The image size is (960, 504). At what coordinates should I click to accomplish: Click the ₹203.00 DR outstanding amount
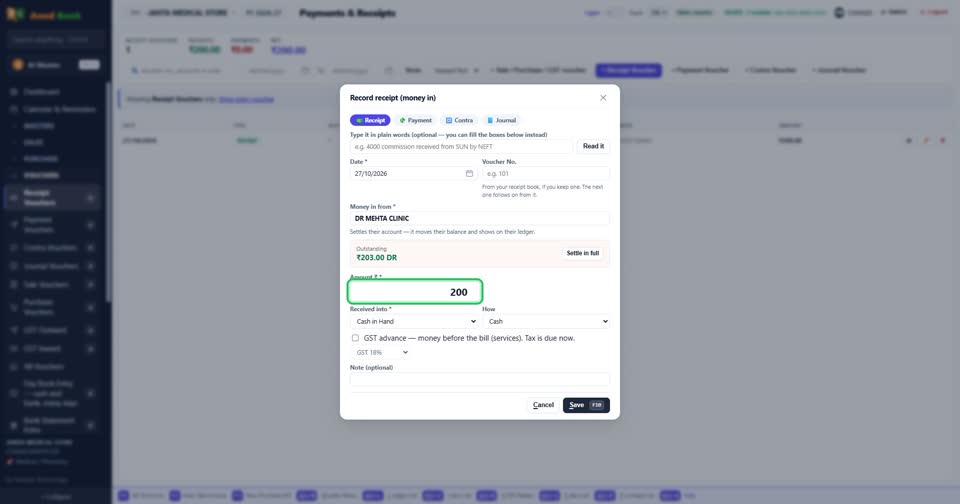click(x=377, y=258)
